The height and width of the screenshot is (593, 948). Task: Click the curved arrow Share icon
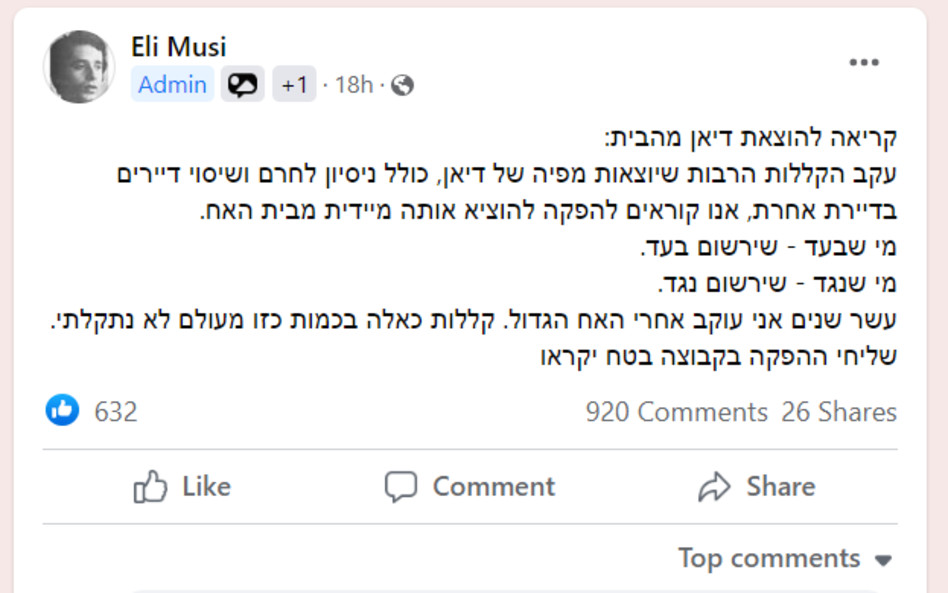click(x=714, y=486)
